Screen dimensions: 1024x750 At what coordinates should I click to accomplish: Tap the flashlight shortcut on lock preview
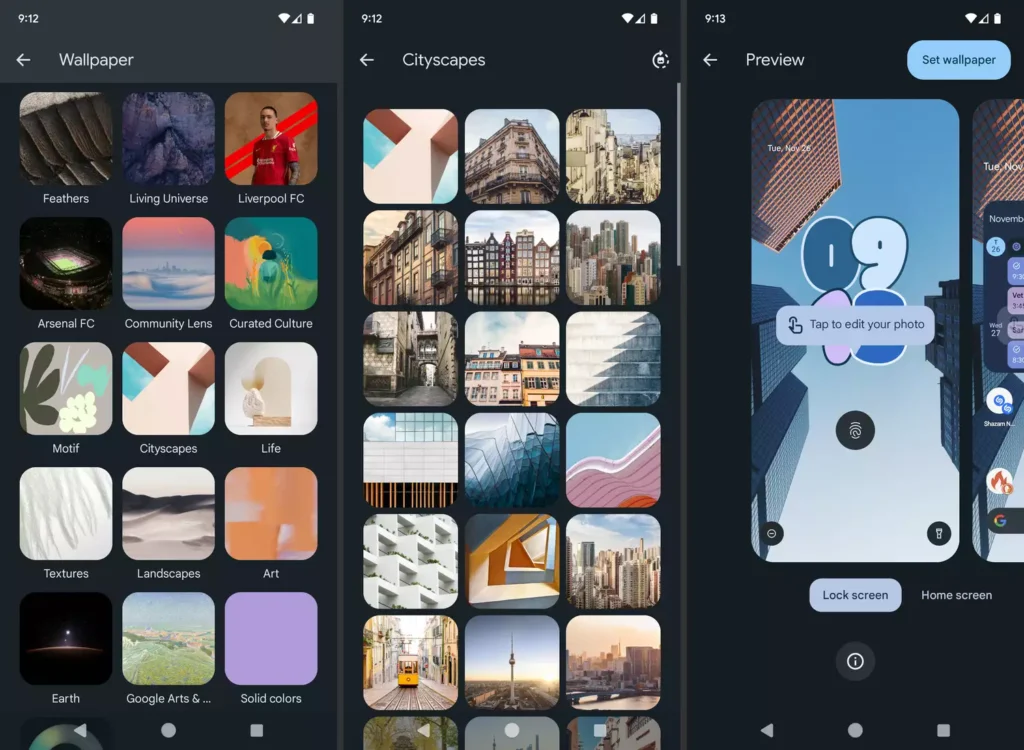pyautogui.click(x=937, y=533)
